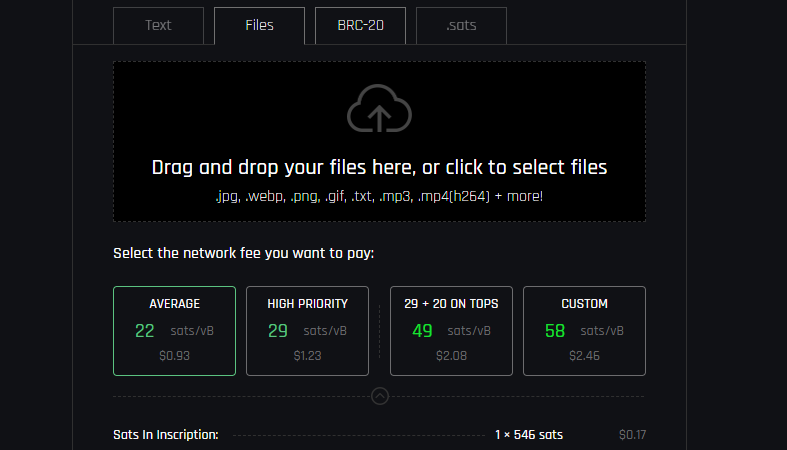This screenshot has height=450, width=787.
Task: Click the 1 × 546 sats amount
Action: point(529,434)
